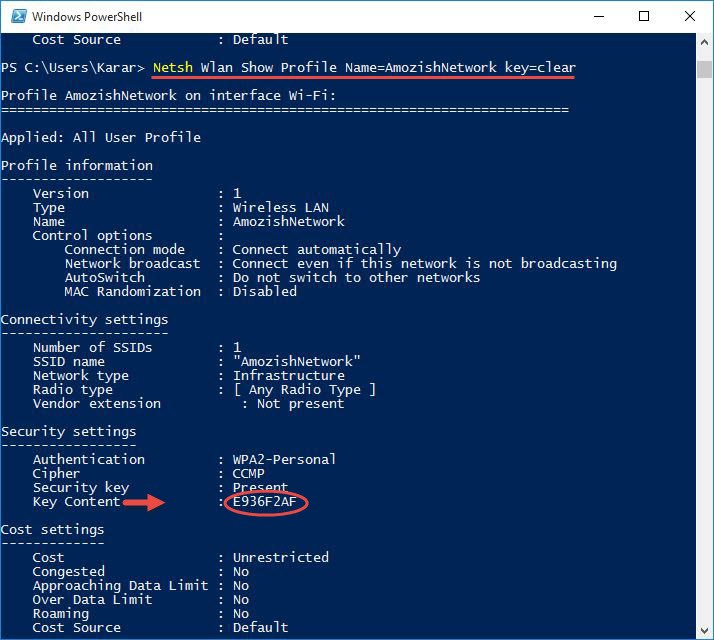The height and width of the screenshot is (640, 714).
Task: Click the scrollbar down arrow
Action: (x=704, y=630)
